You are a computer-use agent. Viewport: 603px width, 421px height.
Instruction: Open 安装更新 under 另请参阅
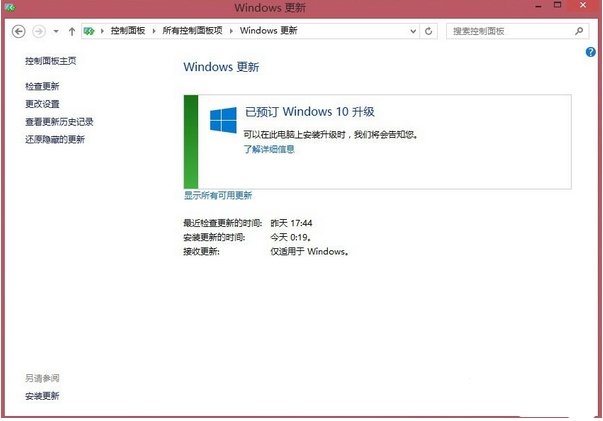coord(42,396)
